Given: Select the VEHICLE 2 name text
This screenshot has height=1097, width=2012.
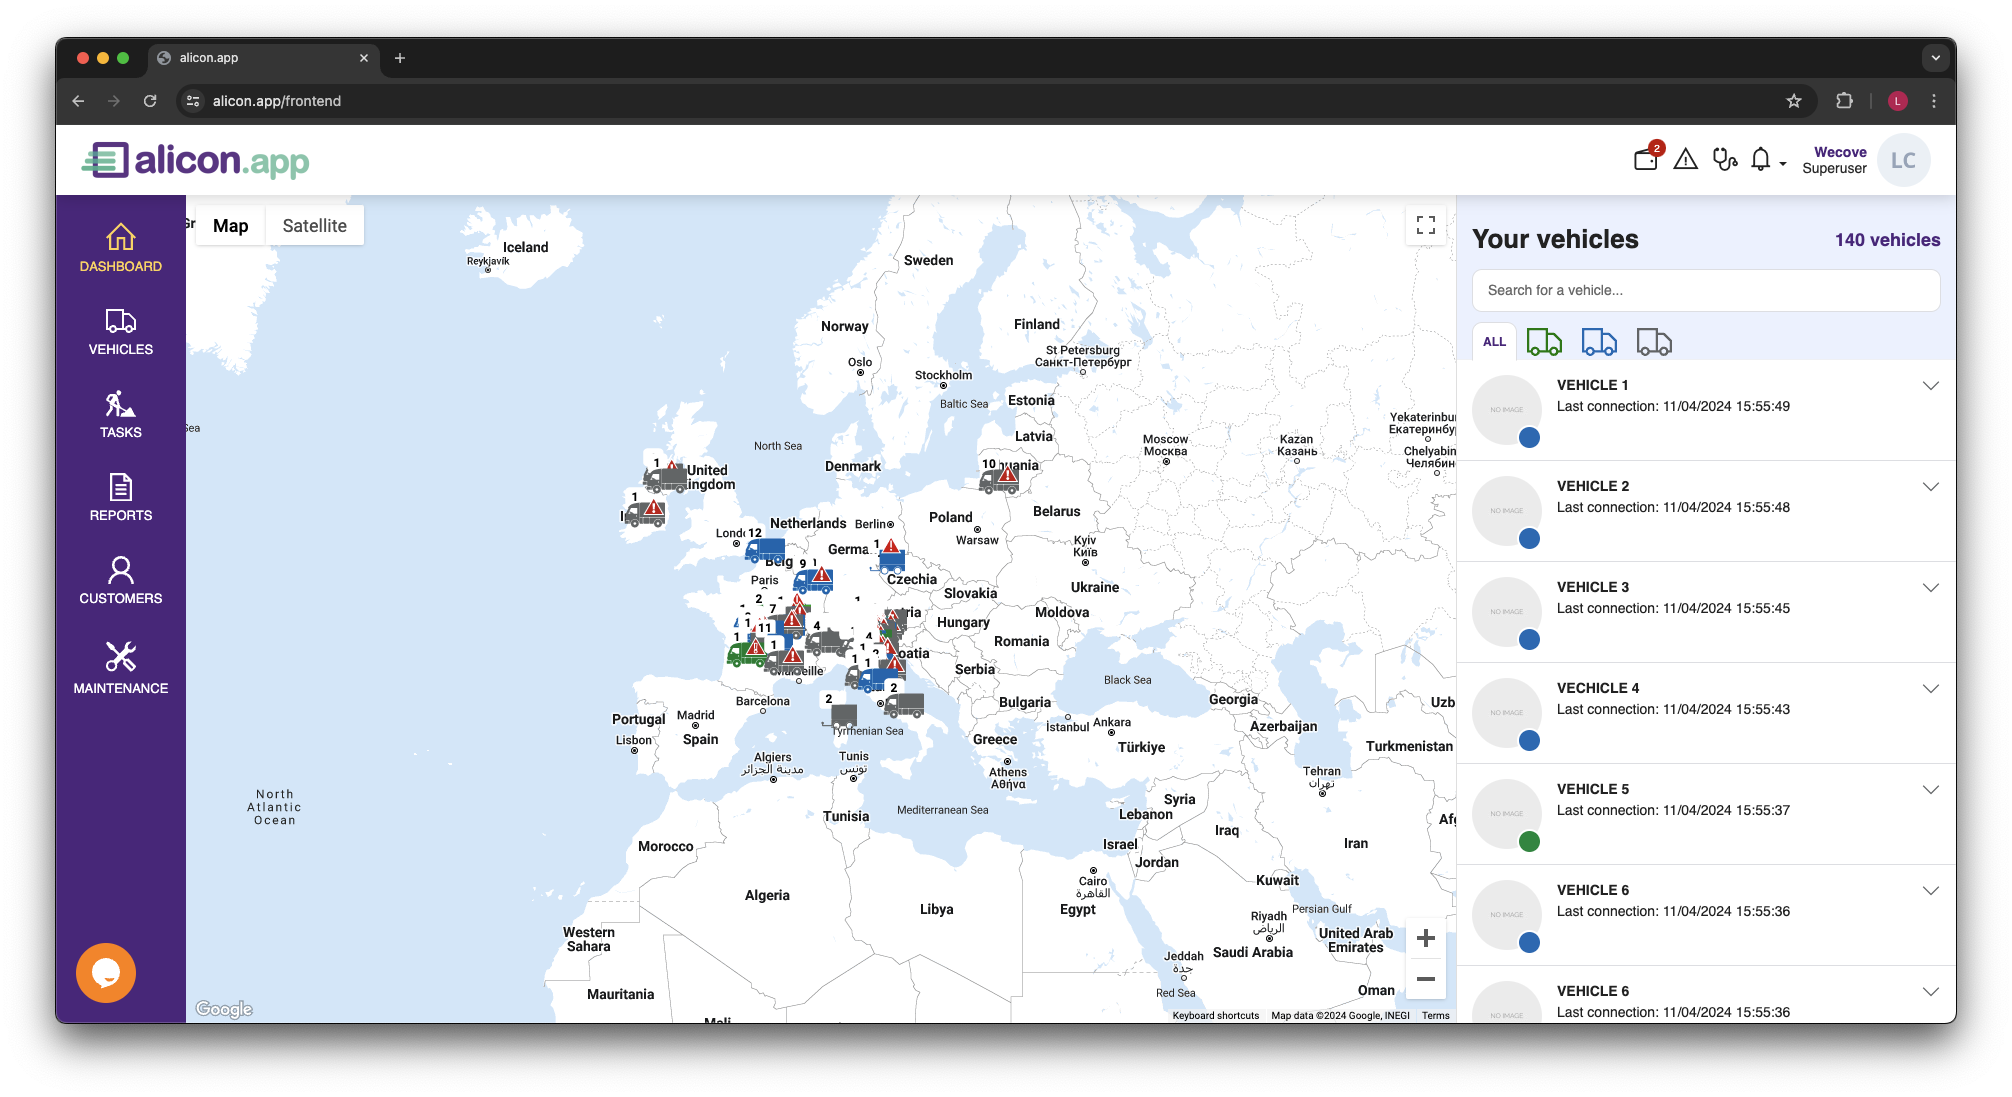Looking at the screenshot, I should point(1593,486).
